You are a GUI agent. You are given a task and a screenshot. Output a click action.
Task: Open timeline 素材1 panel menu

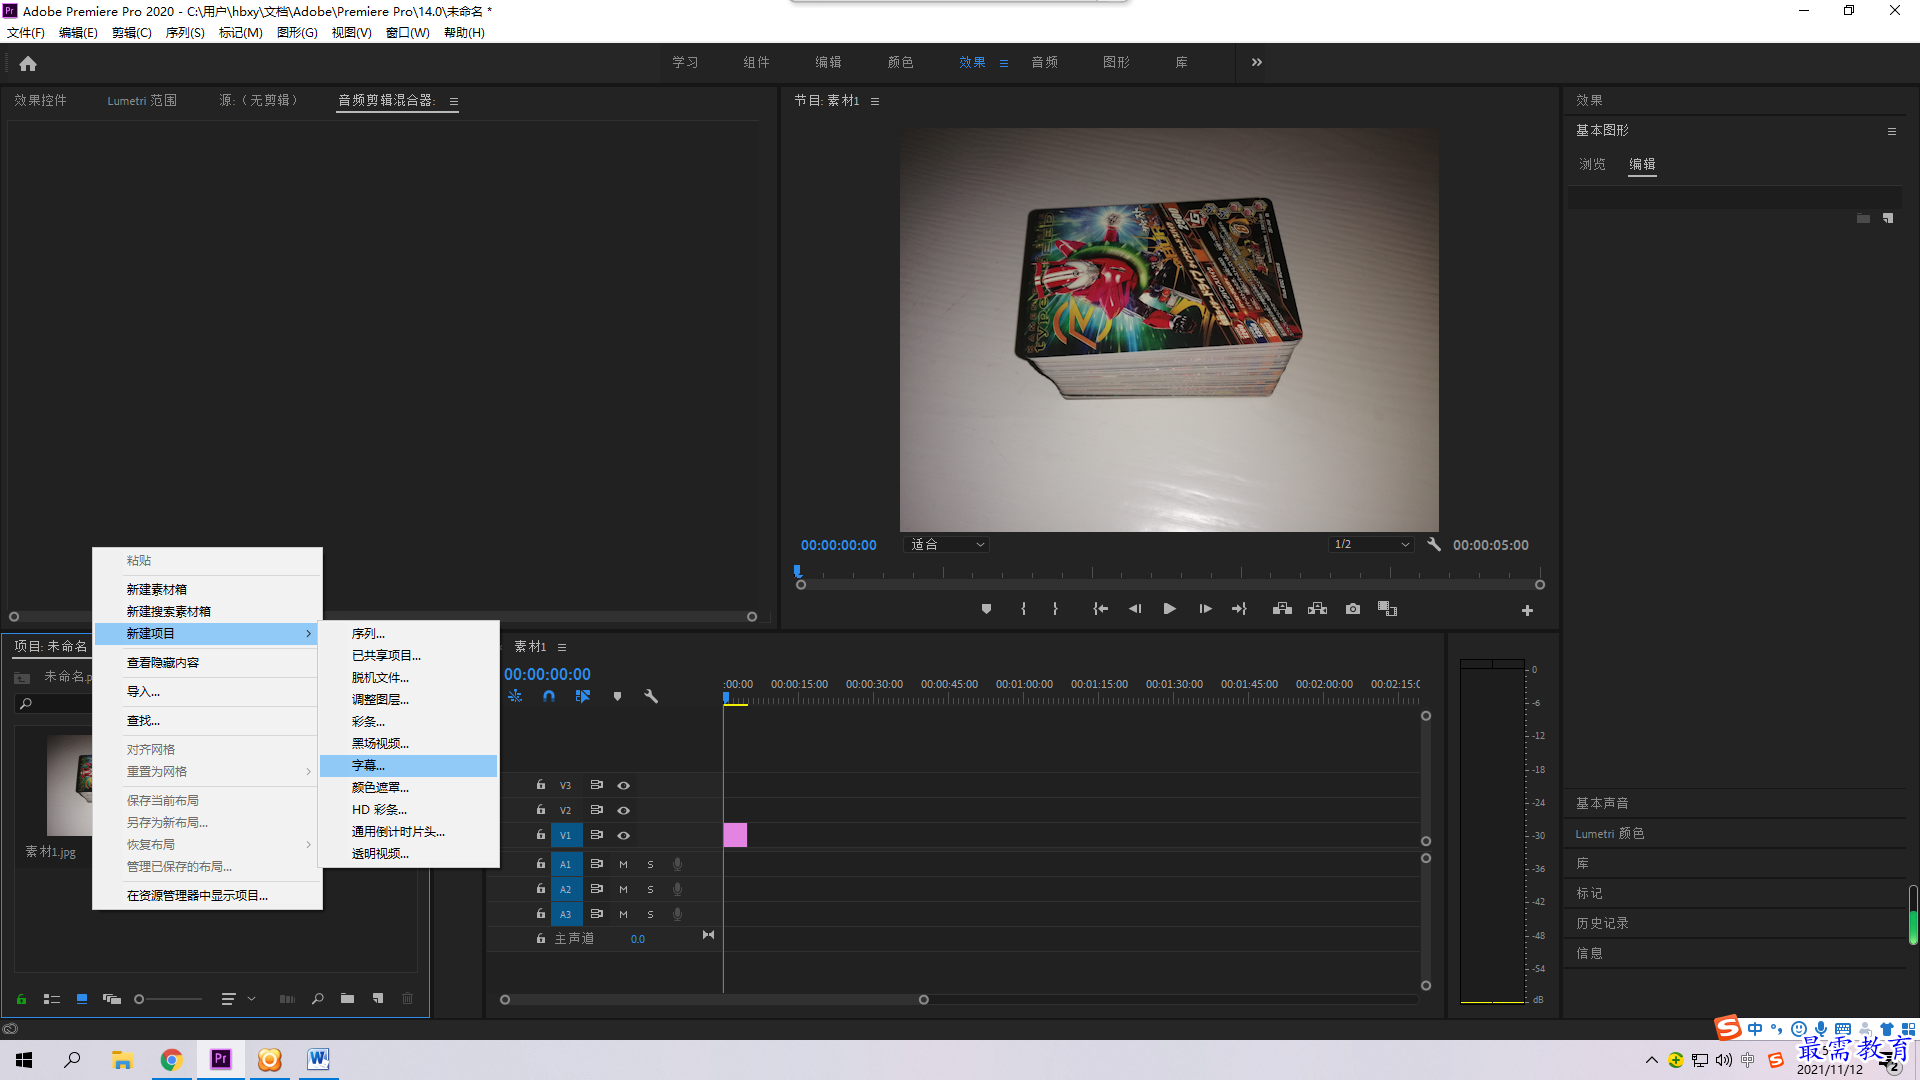click(562, 647)
